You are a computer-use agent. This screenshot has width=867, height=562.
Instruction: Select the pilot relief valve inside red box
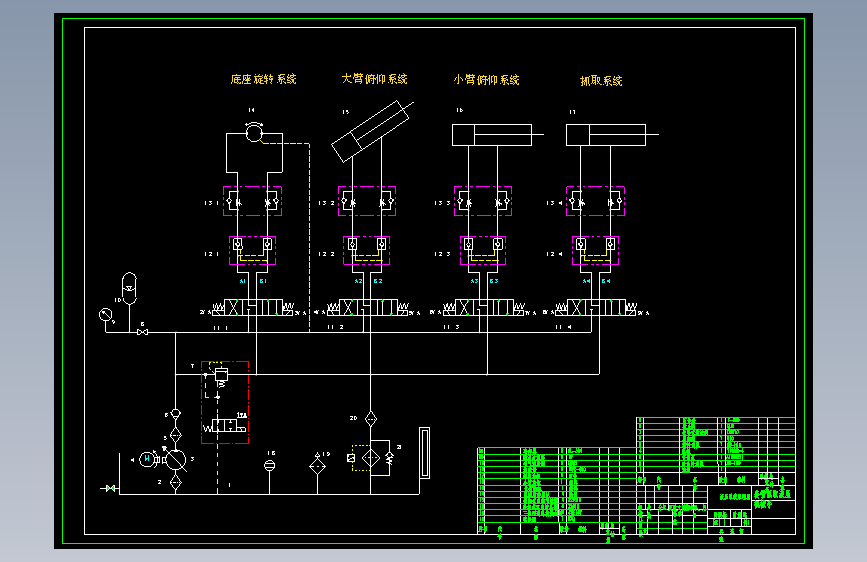point(221,376)
